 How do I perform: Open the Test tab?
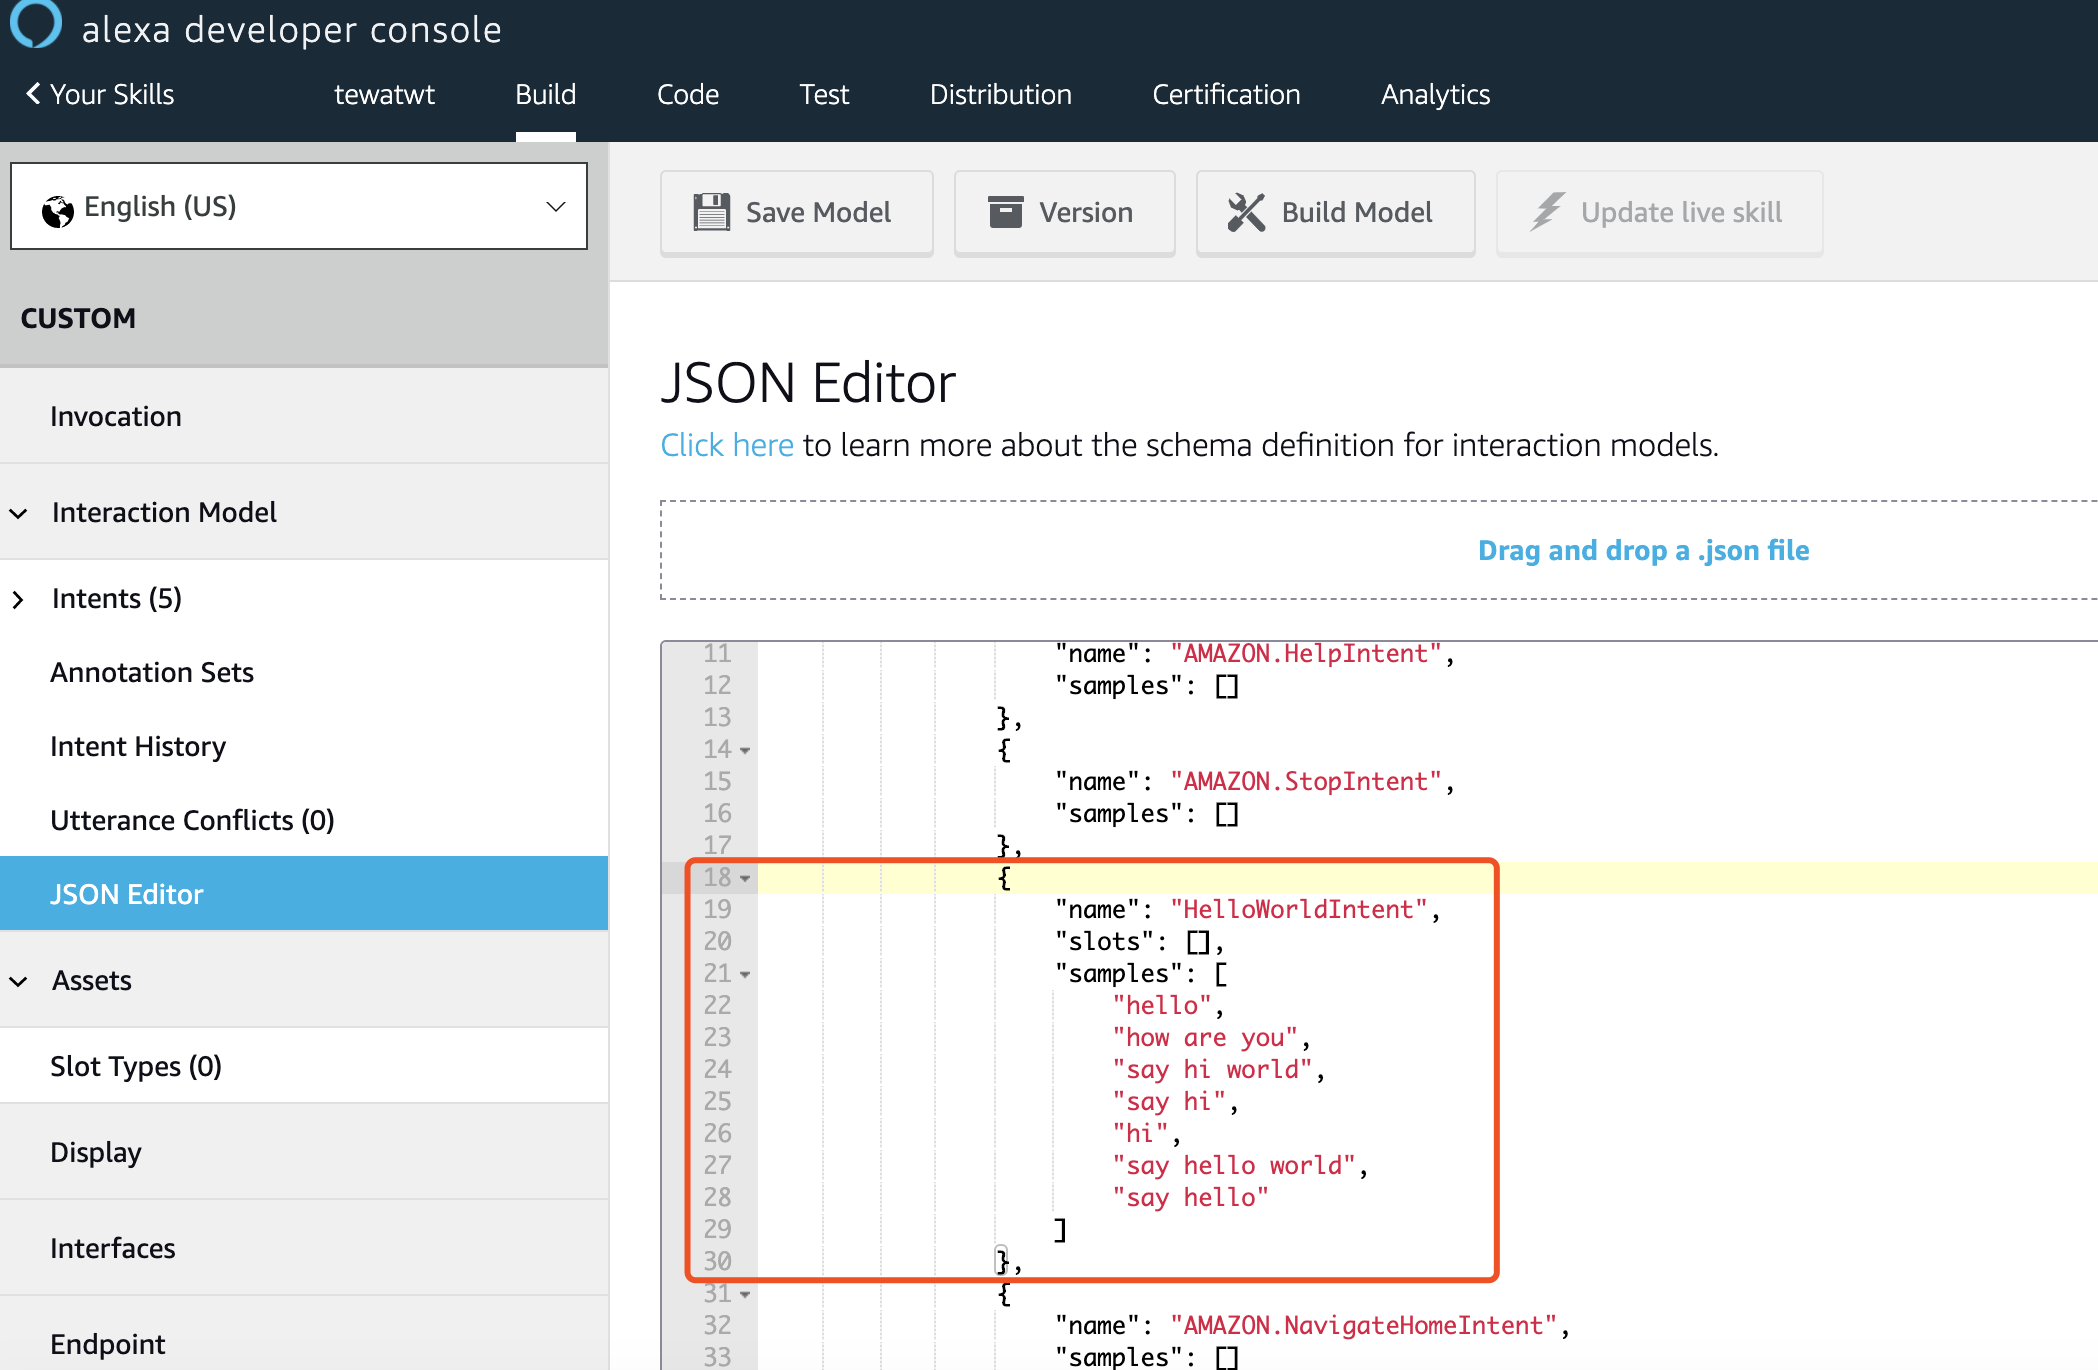tap(824, 94)
